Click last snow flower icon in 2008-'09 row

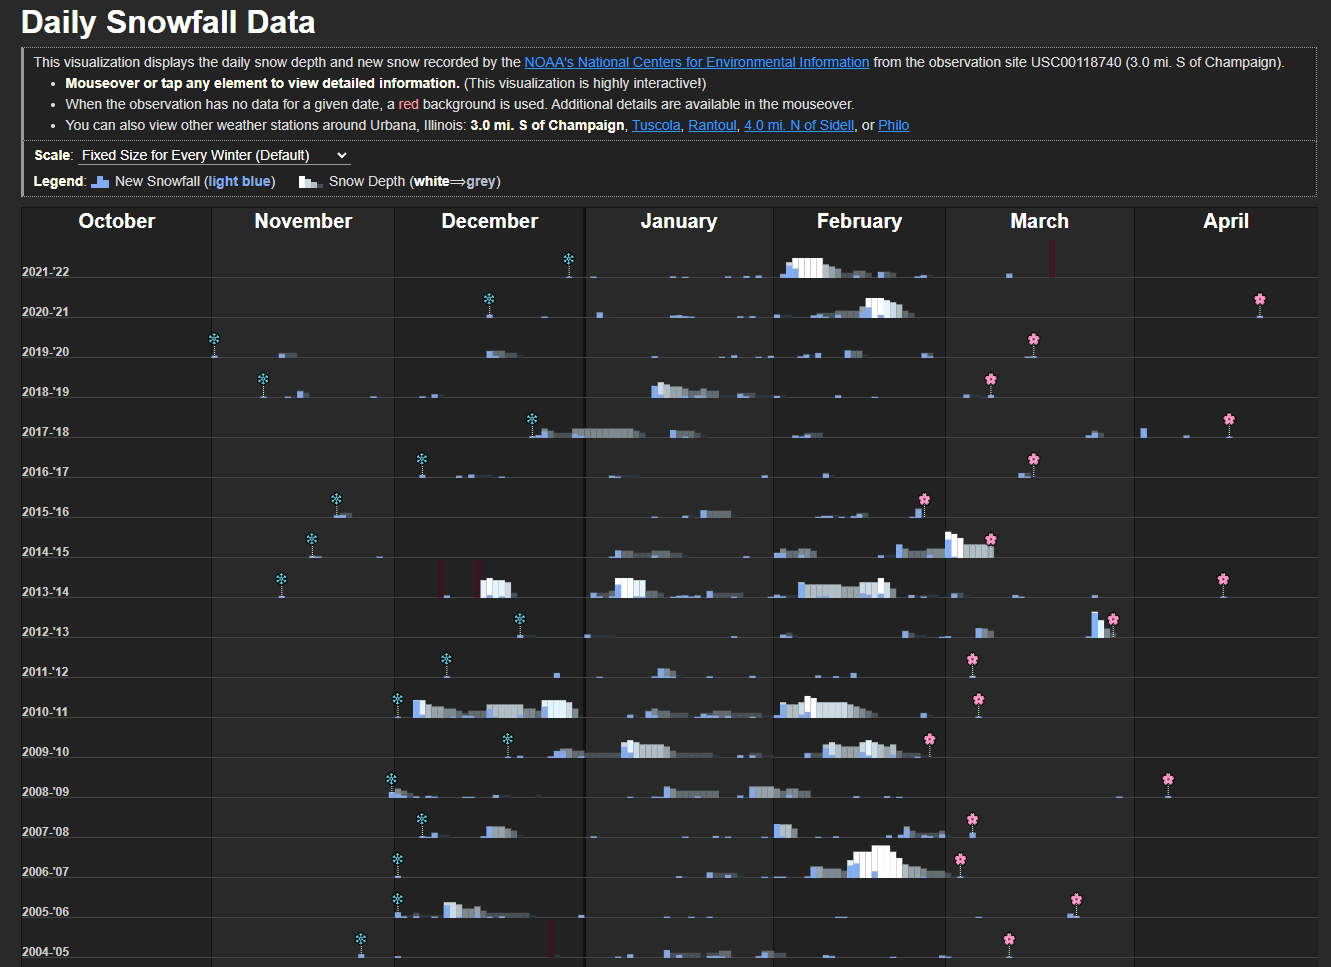click(x=1168, y=780)
